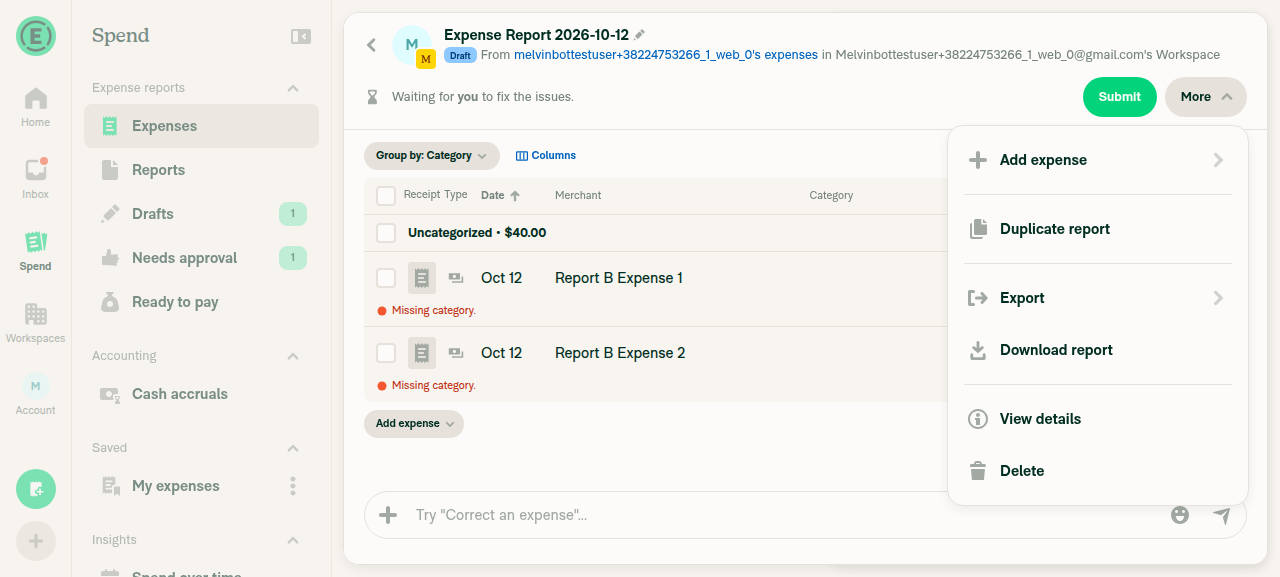
Task: Open Needs approval in the sidebar
Action: tap(201, 258)
